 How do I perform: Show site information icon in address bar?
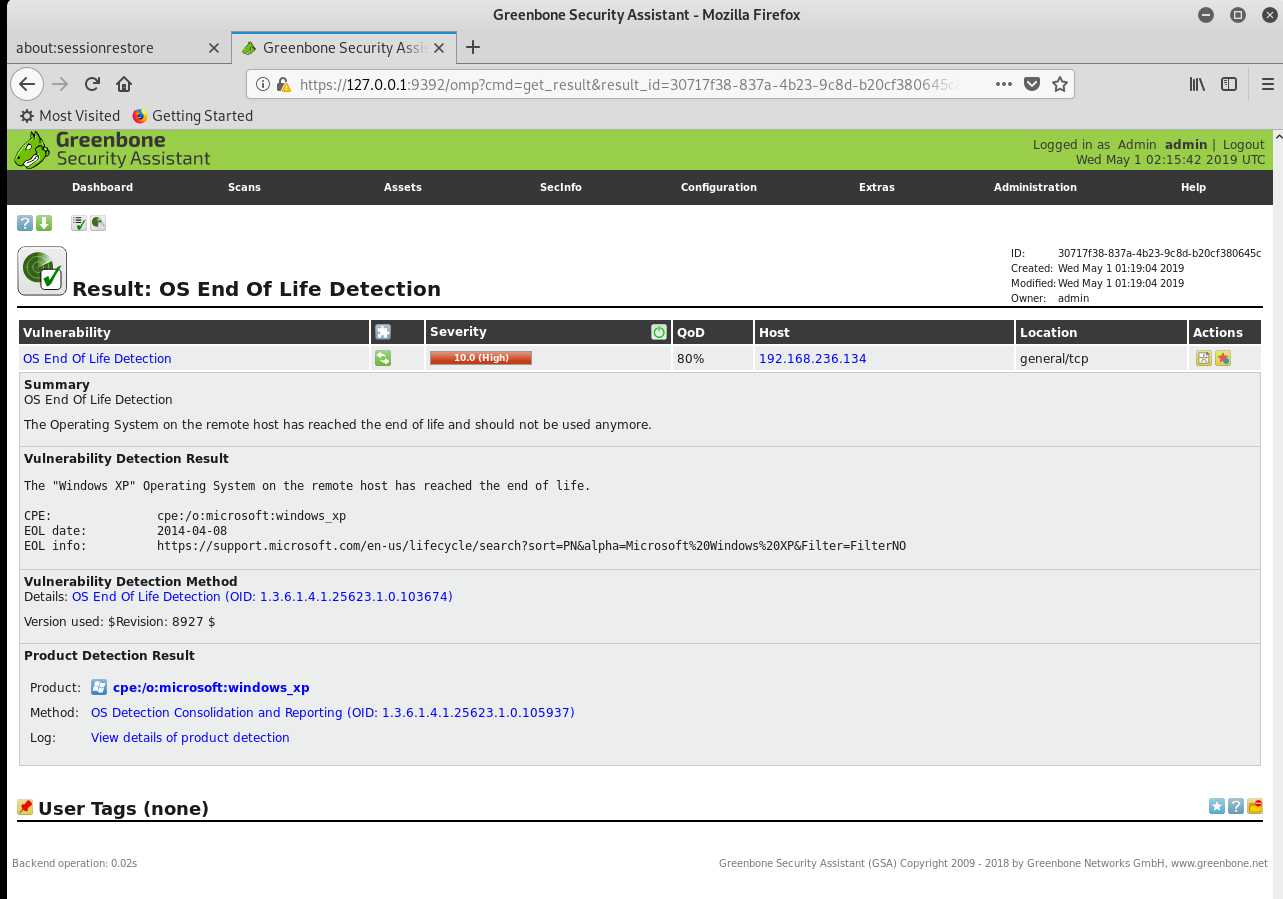(x=263, y=85)
